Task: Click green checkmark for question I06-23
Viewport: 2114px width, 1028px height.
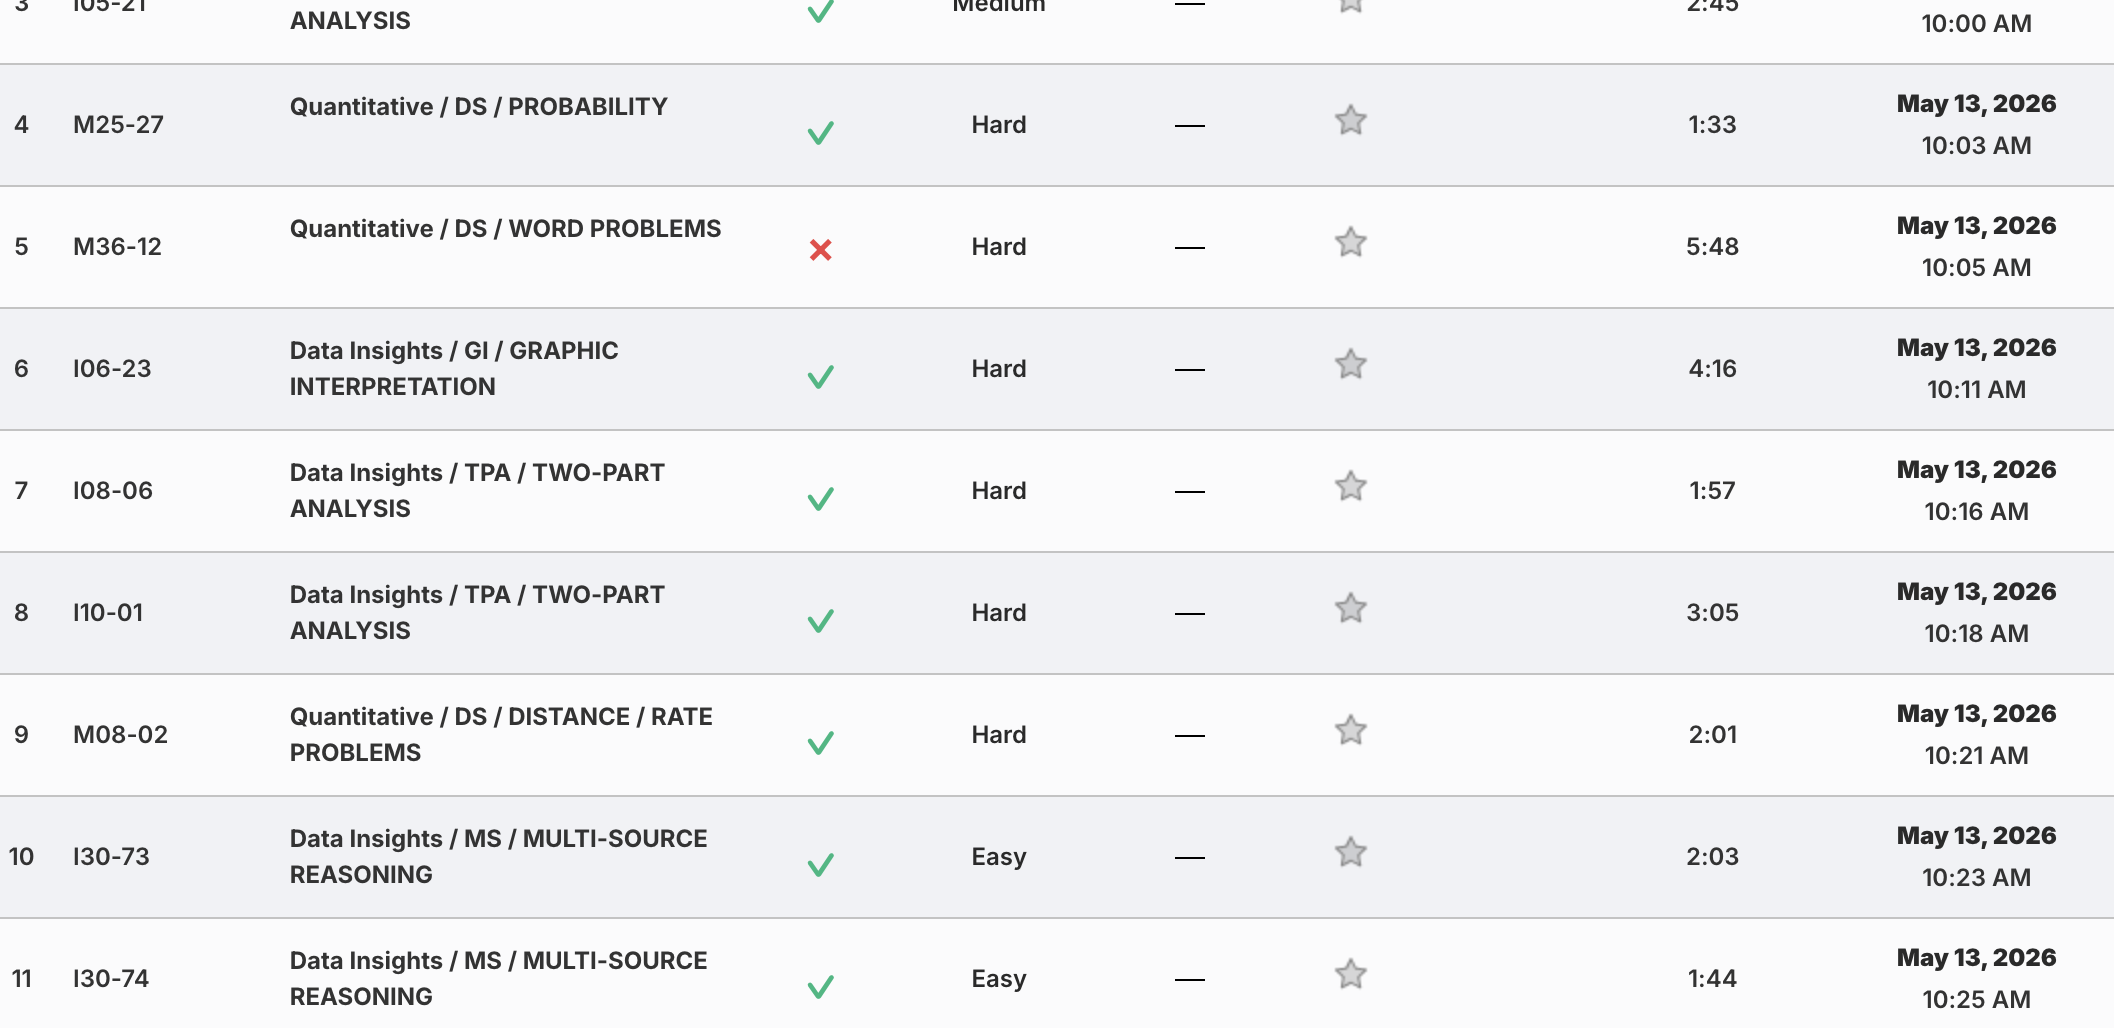Action: coord(821,377)
